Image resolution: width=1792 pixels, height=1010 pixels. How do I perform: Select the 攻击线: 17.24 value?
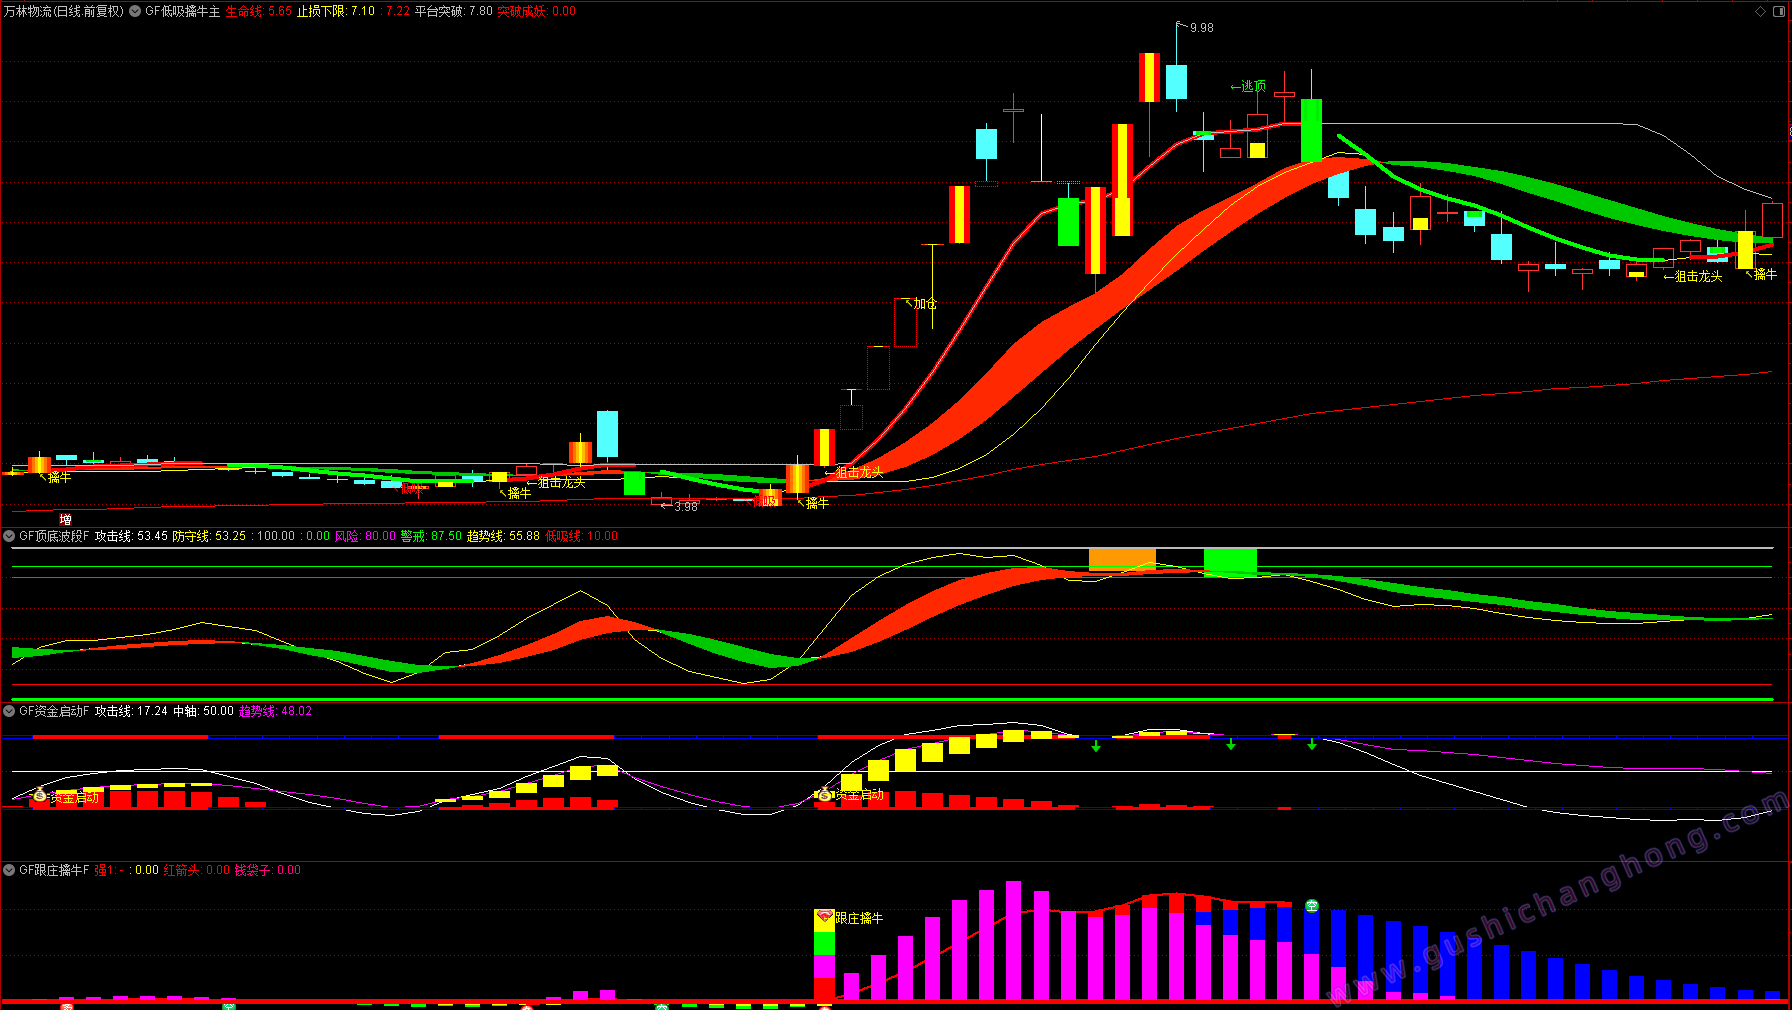[131, 711]
